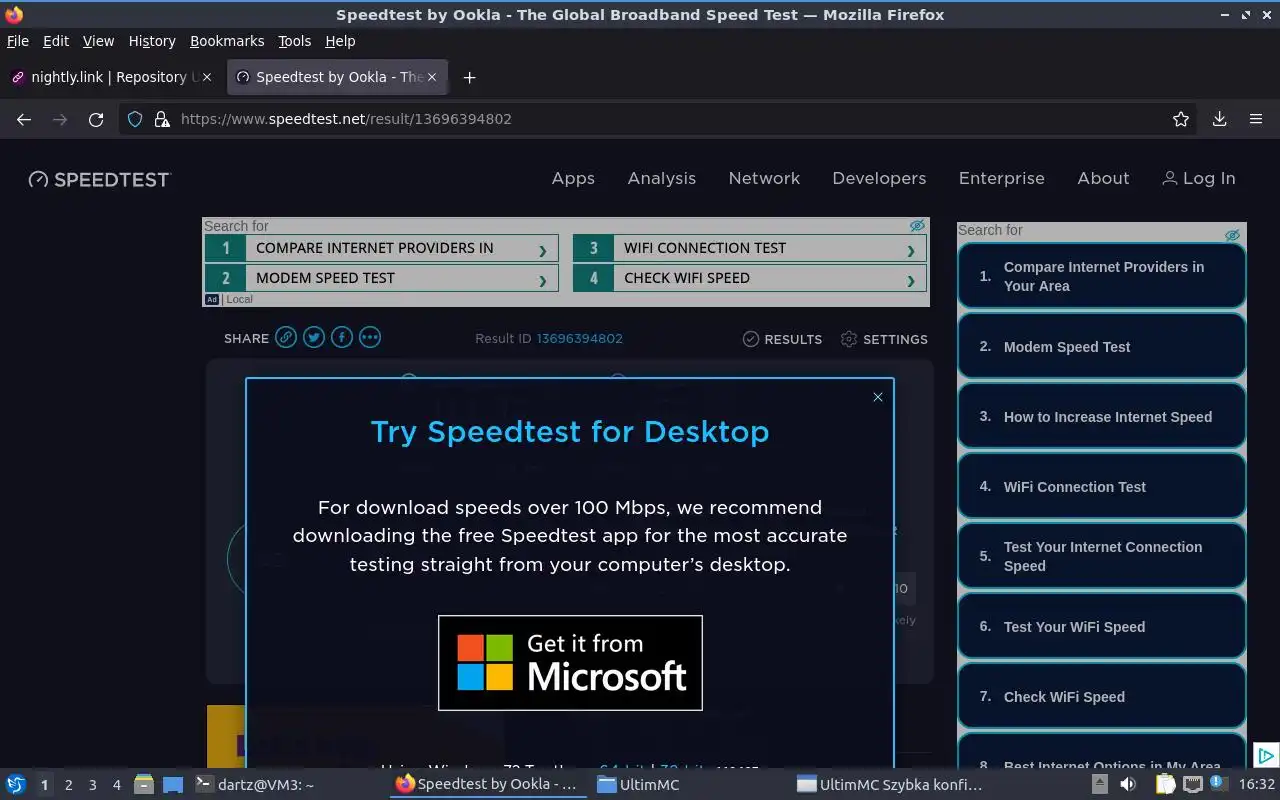Image resolution: width=1280 pixels, height=800 pixels.
Task: Click Log In on Speedtest
Action: (x=1199, y=178)
